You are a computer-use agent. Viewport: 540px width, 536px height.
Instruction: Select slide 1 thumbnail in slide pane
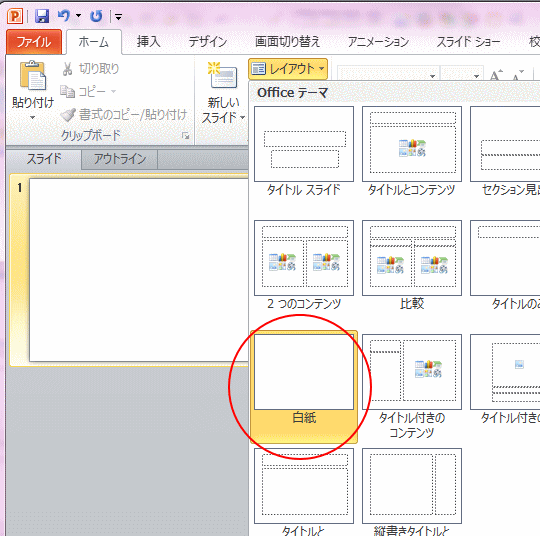click(138, 270)
